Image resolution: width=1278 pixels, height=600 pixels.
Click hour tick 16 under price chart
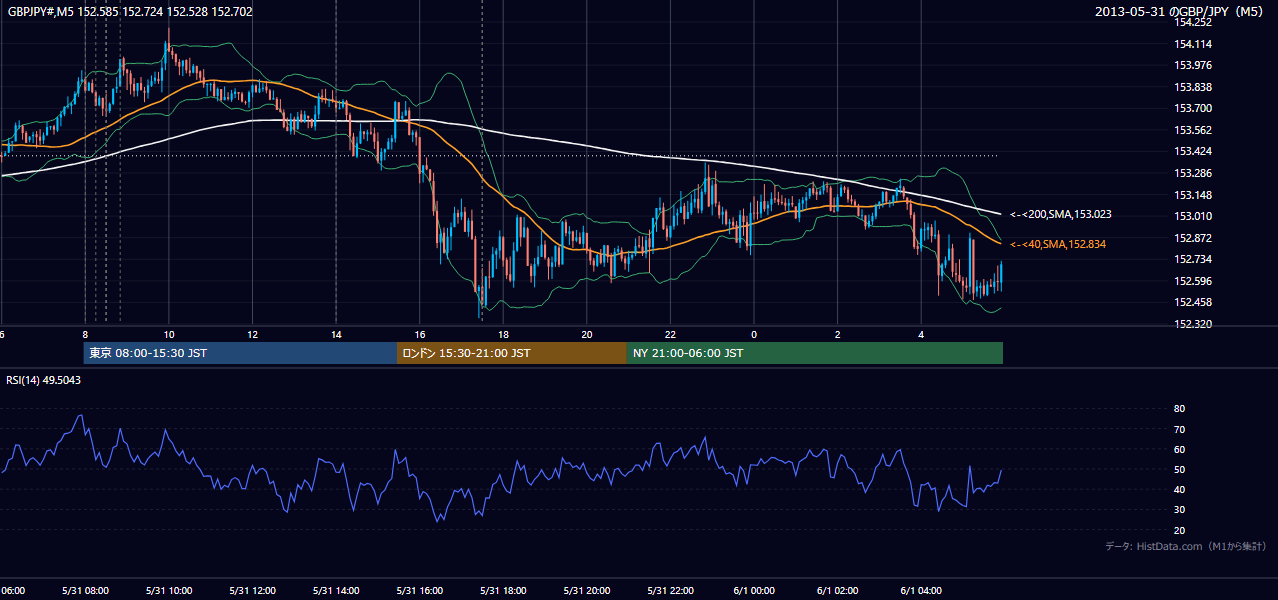pyautogui.click(x=419, y=334)
